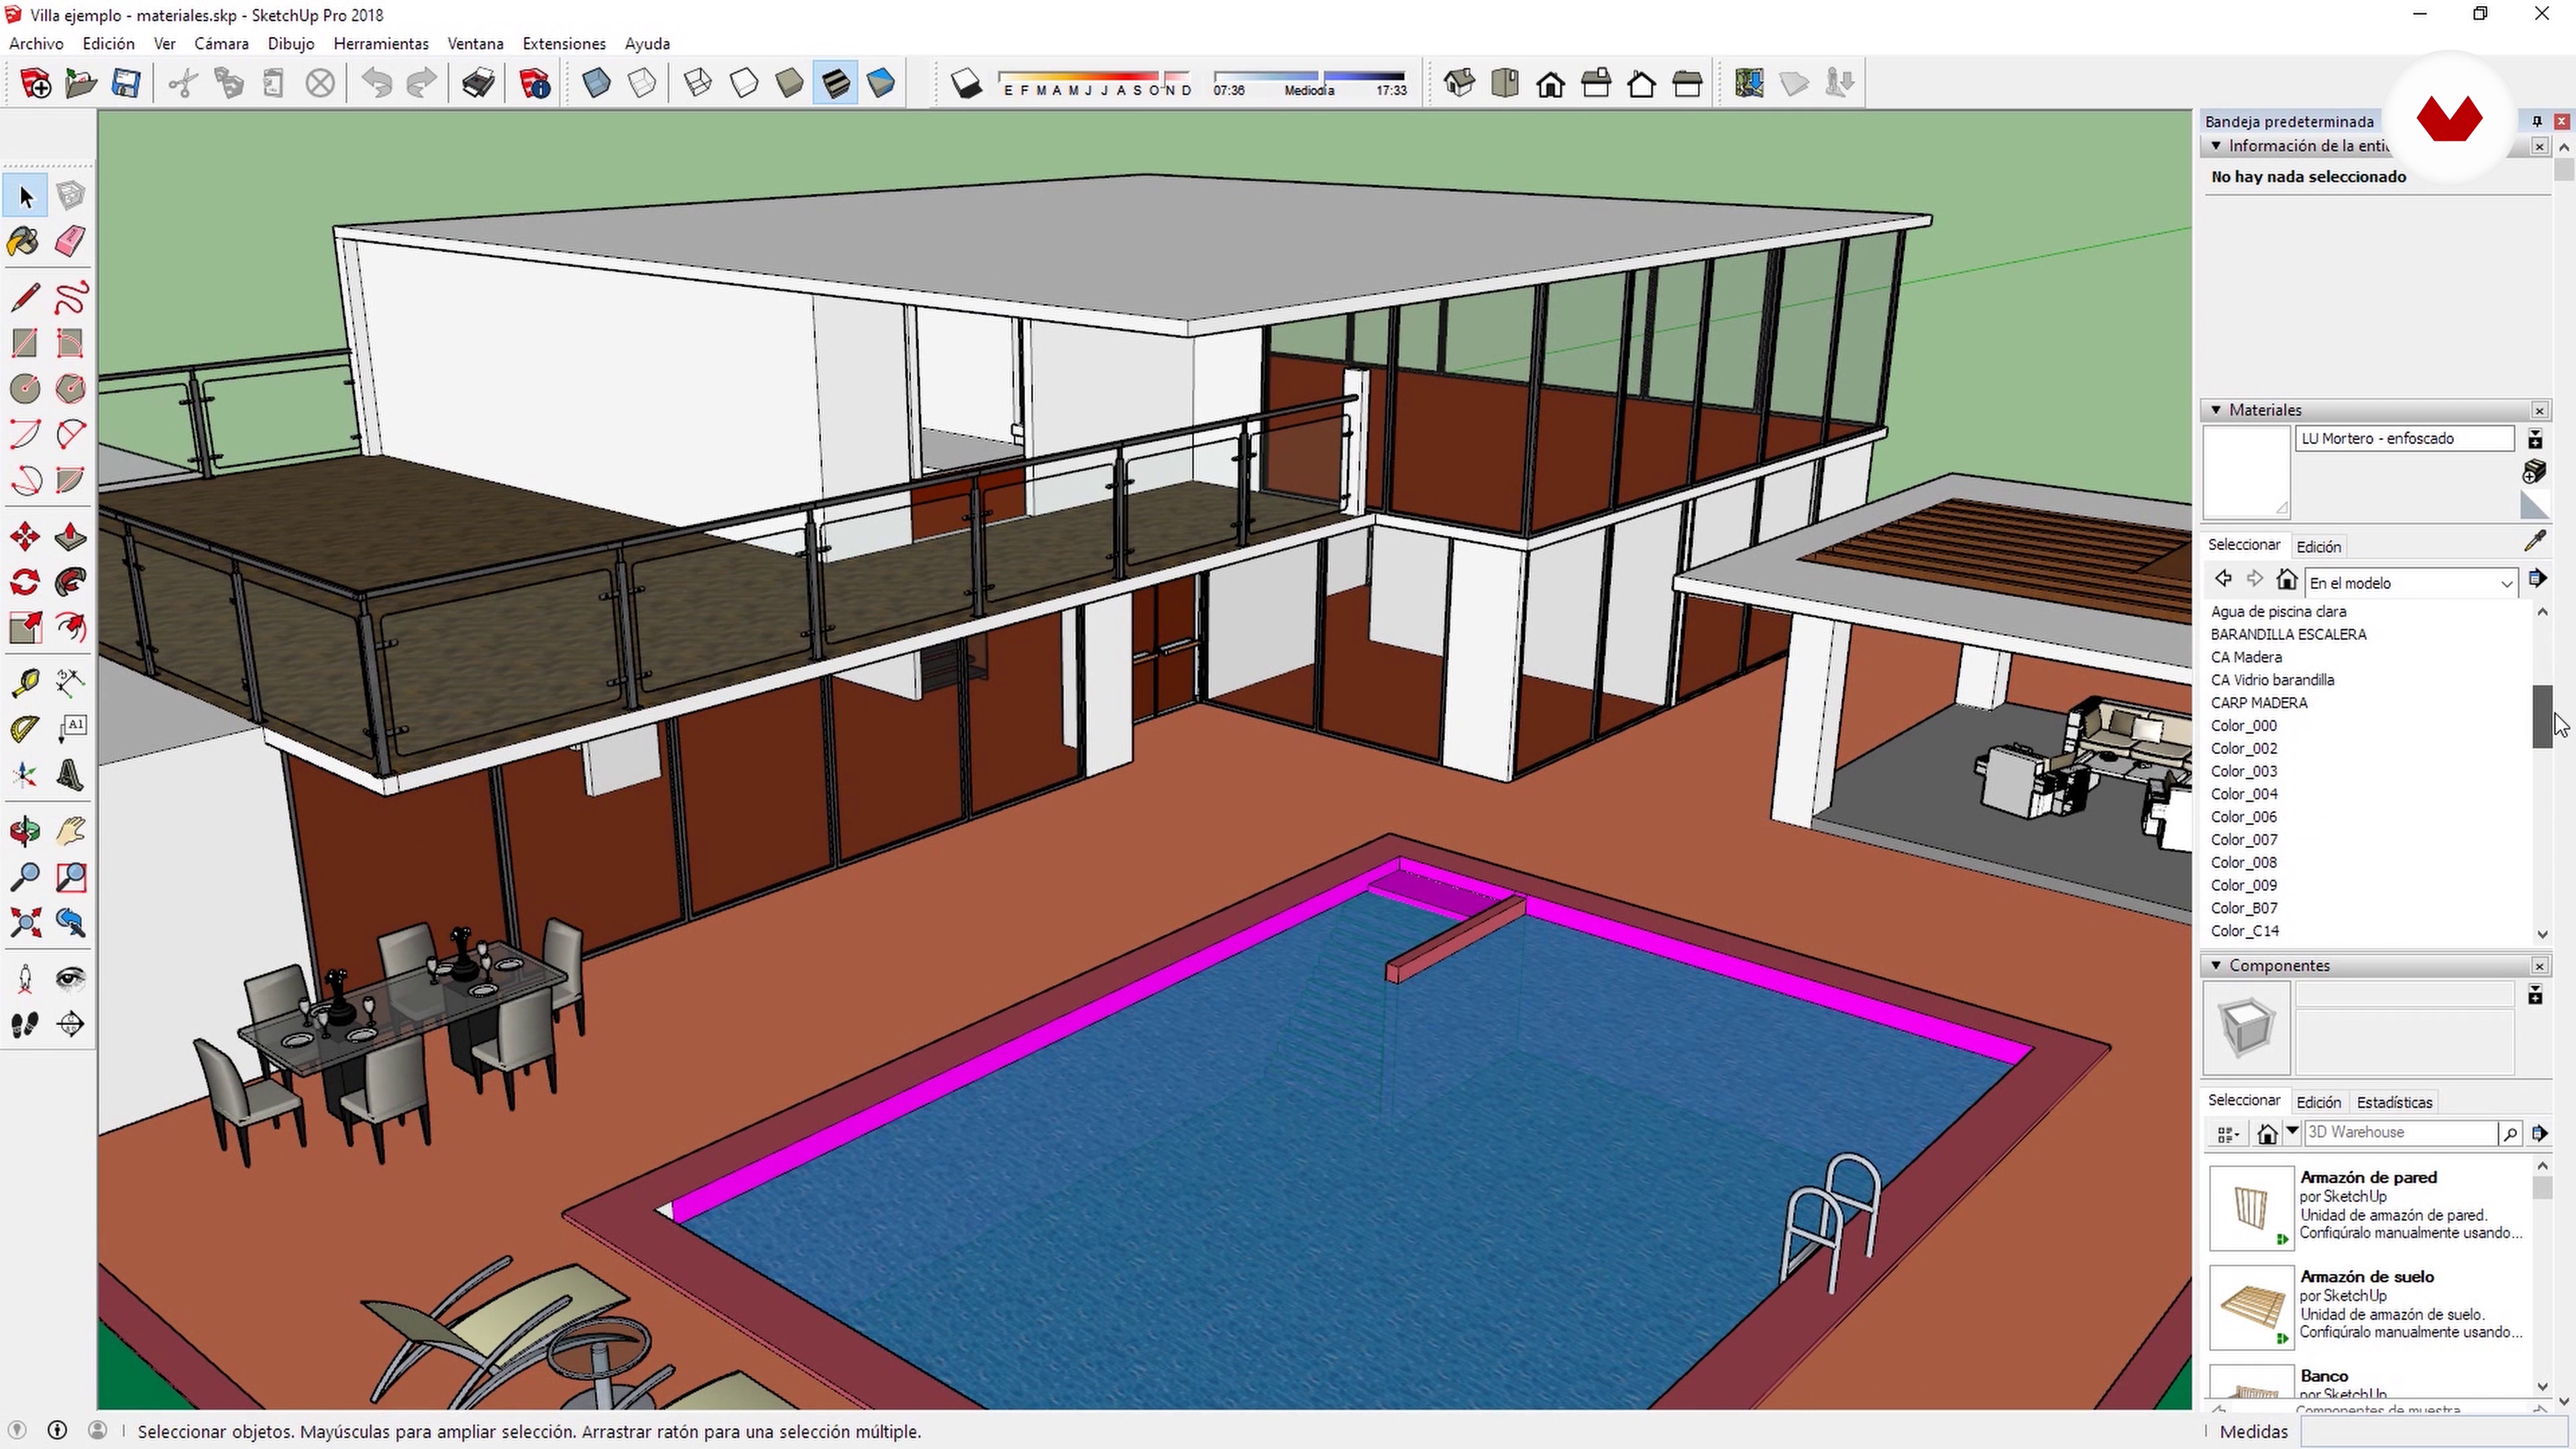Select the 3D Text tool
Image resolution: width=2576 pixels, height=1449 pixels.
tap(70, 775)
